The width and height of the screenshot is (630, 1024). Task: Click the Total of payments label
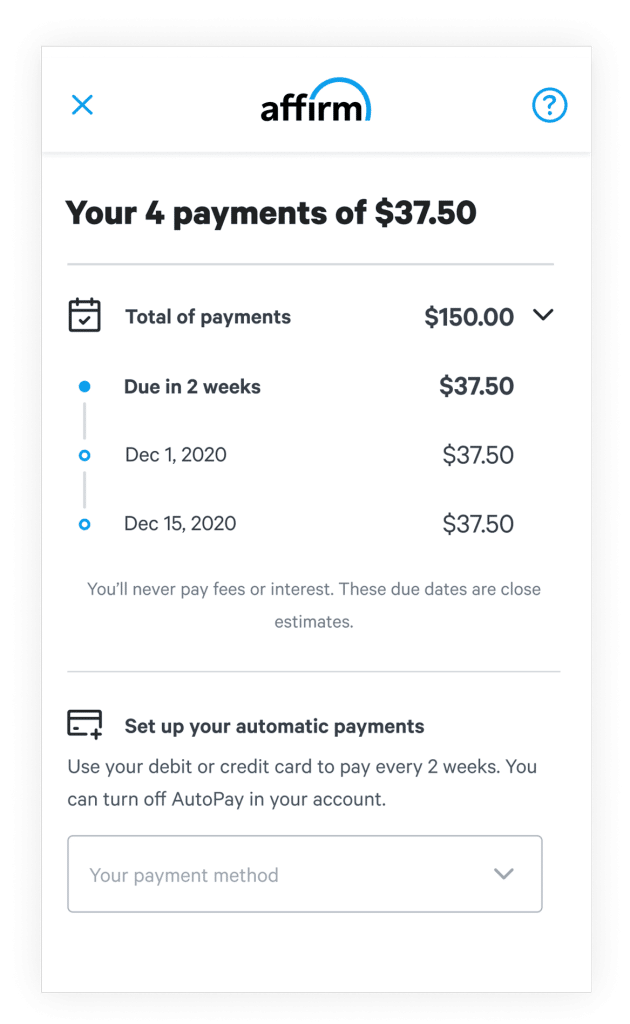coord(208,317)
